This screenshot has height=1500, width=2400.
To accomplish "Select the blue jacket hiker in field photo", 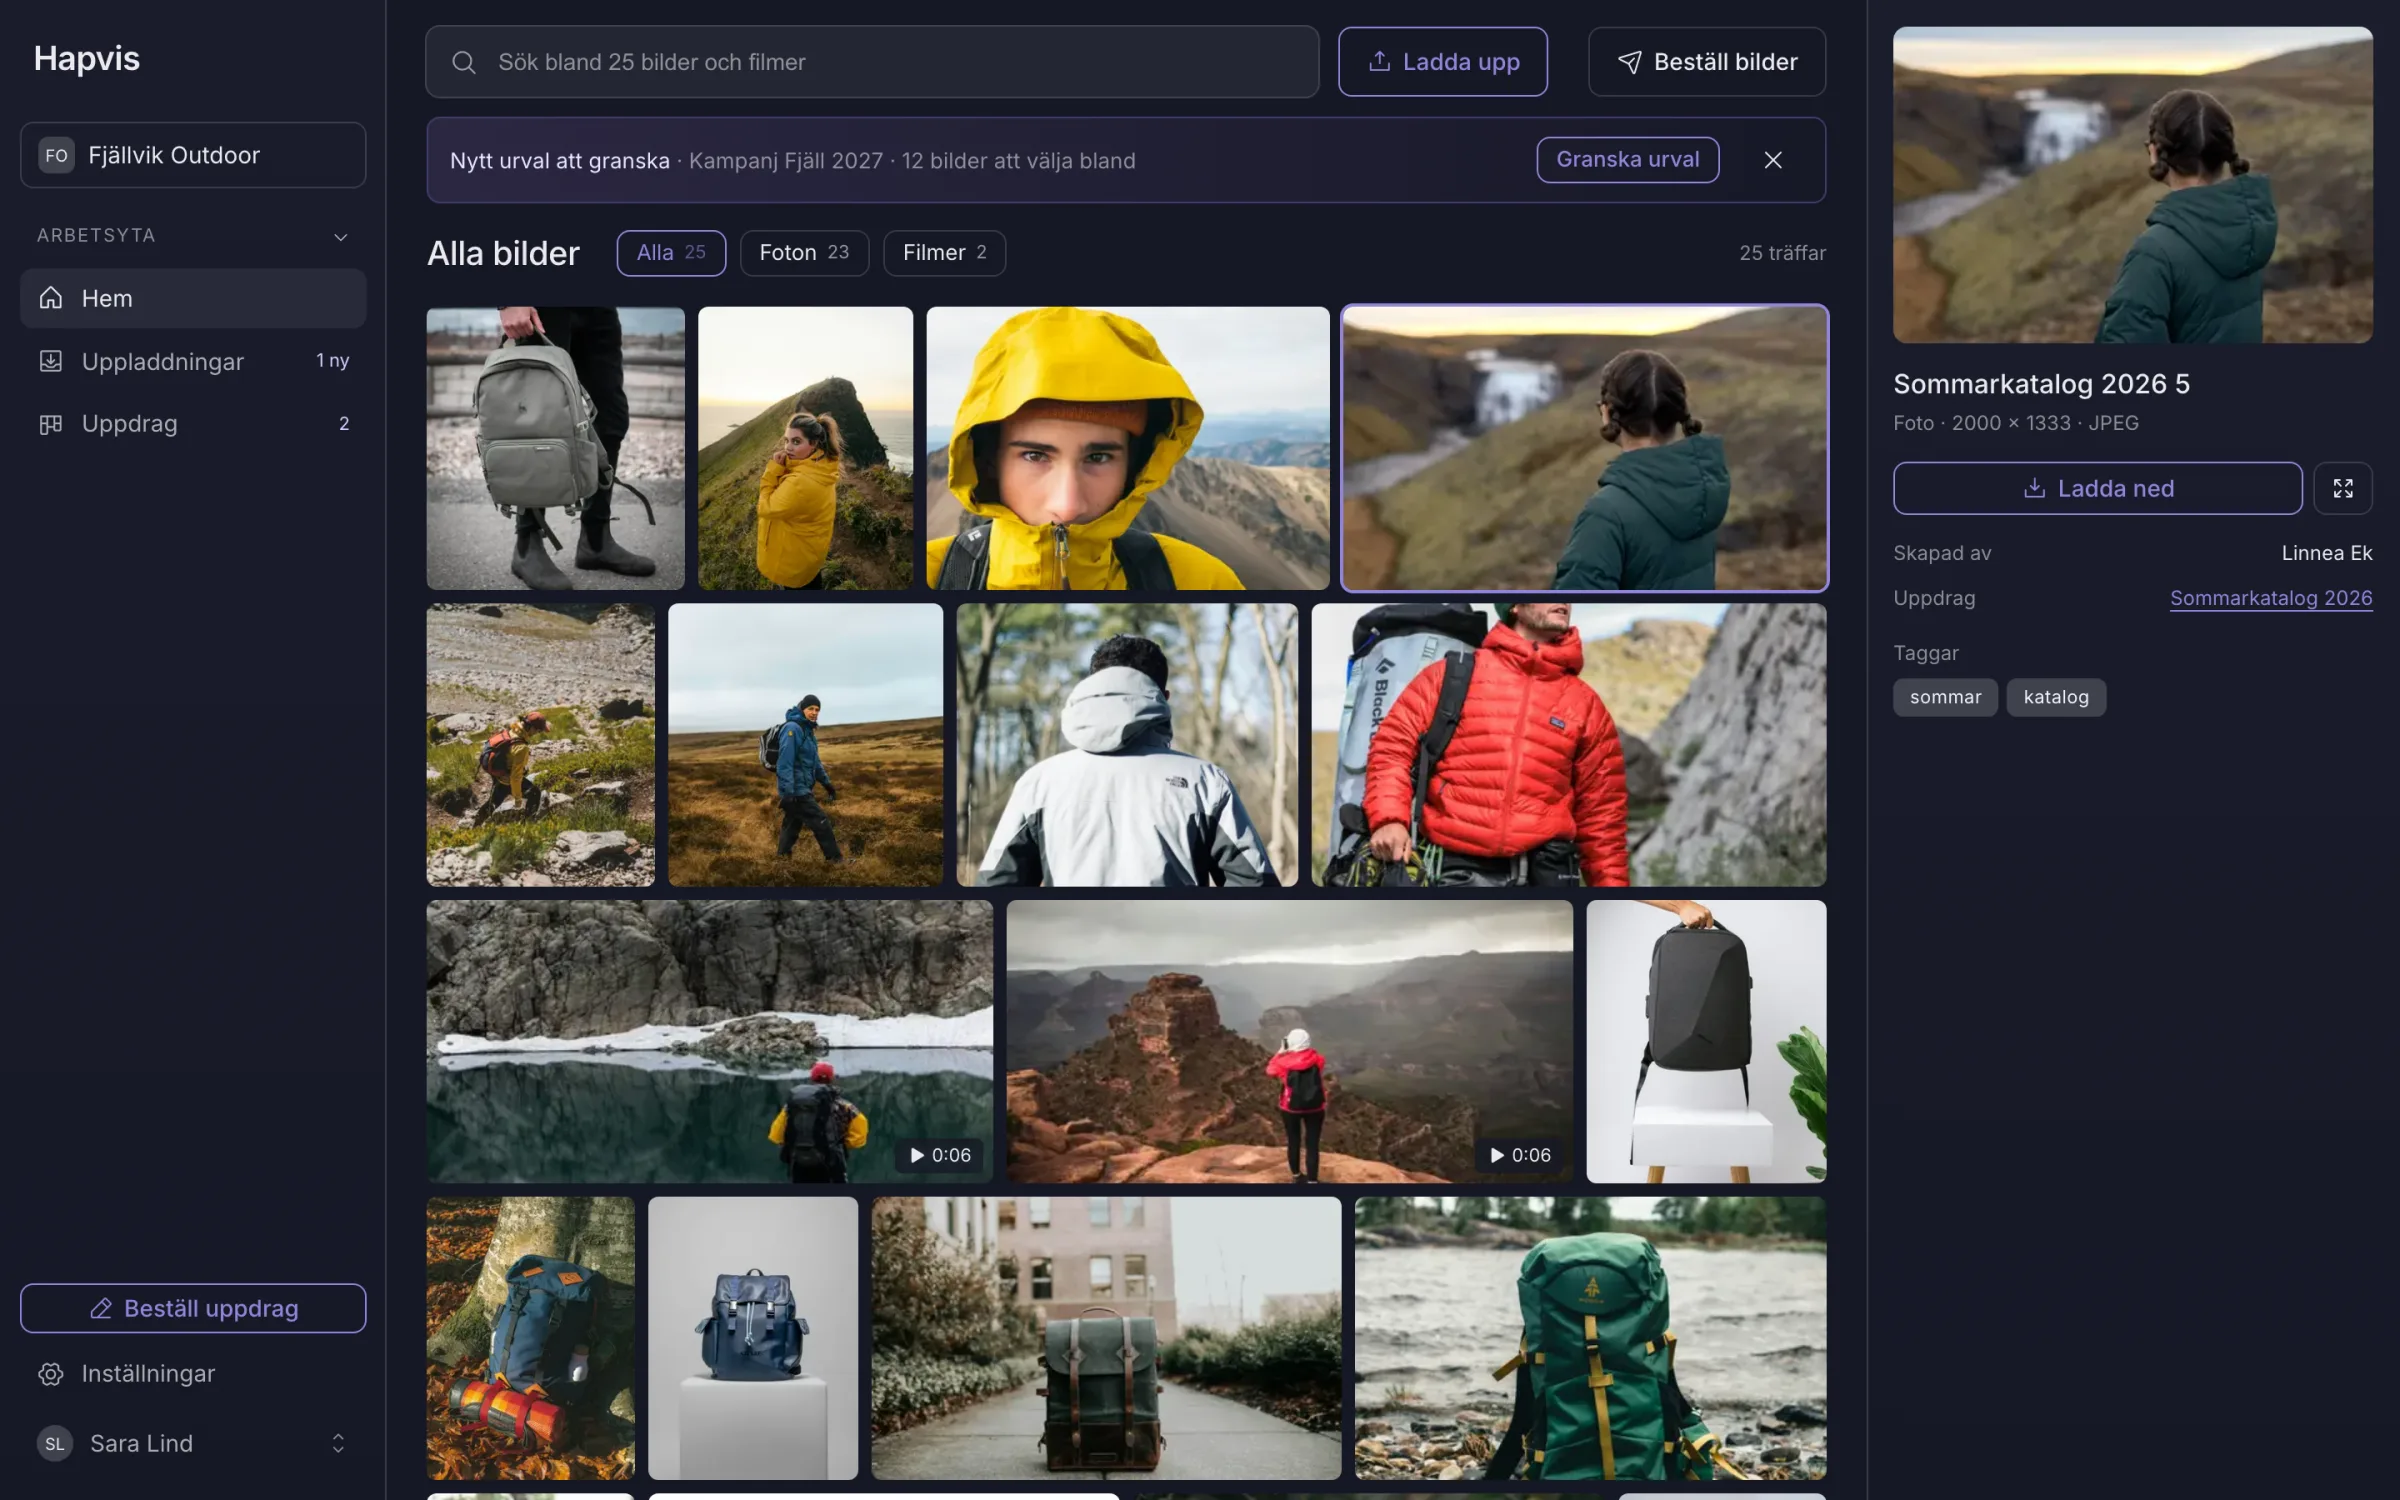I will [x=806, y=745].
